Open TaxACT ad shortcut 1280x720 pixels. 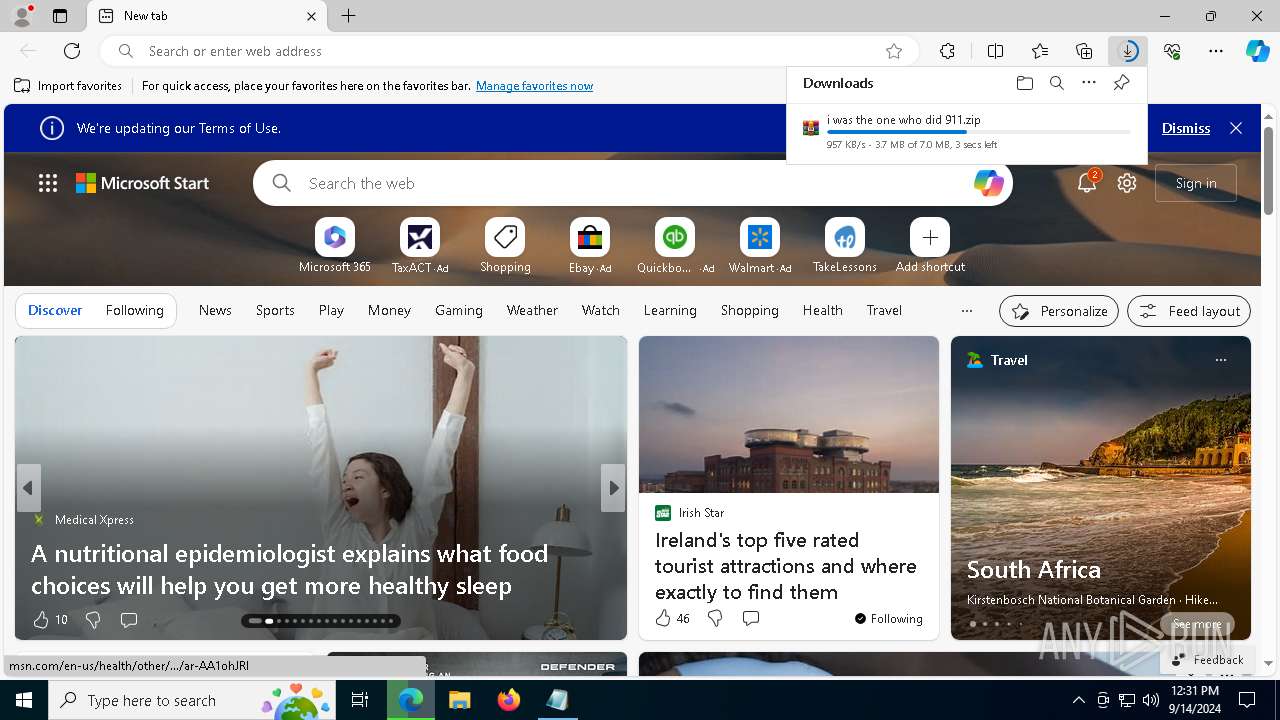[x=420, y=246]
